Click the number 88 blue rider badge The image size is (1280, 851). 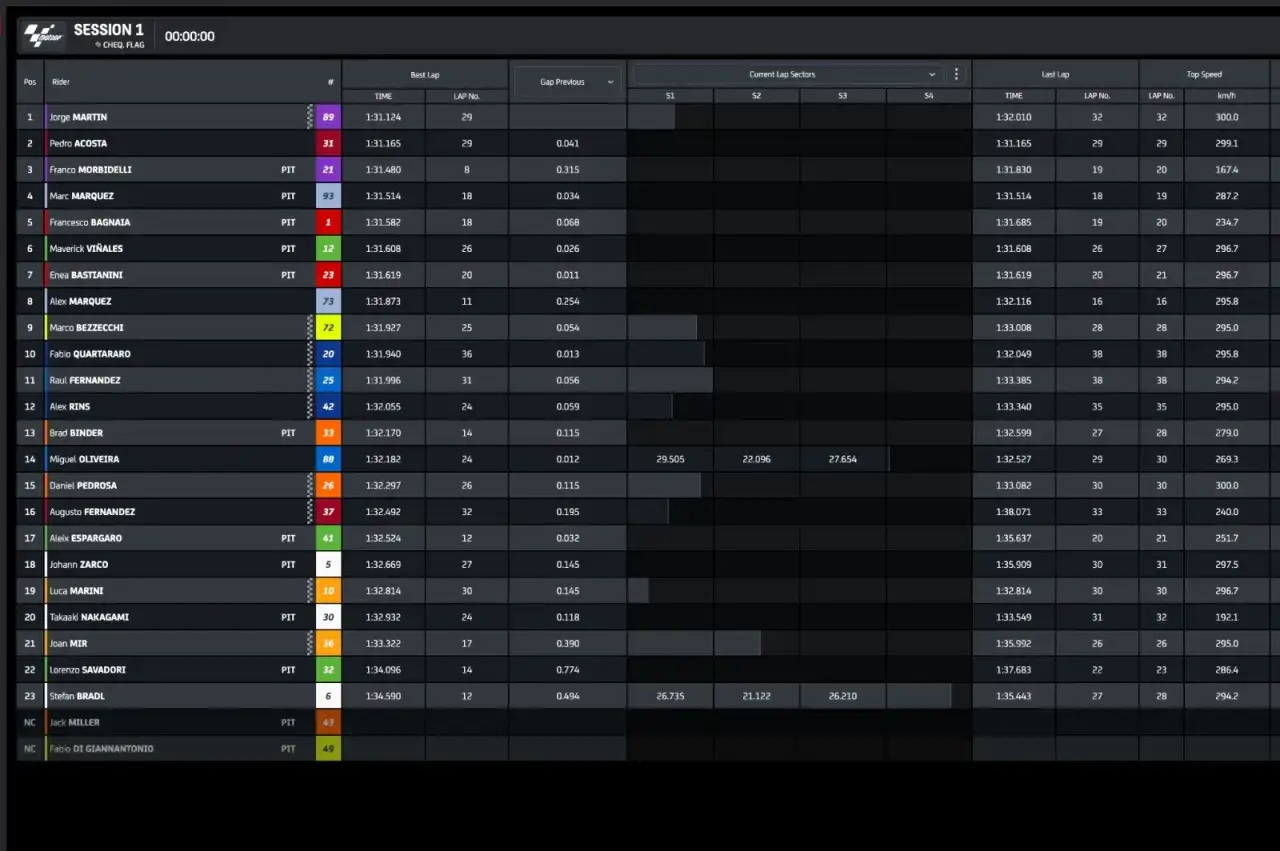tap(328, 459)
